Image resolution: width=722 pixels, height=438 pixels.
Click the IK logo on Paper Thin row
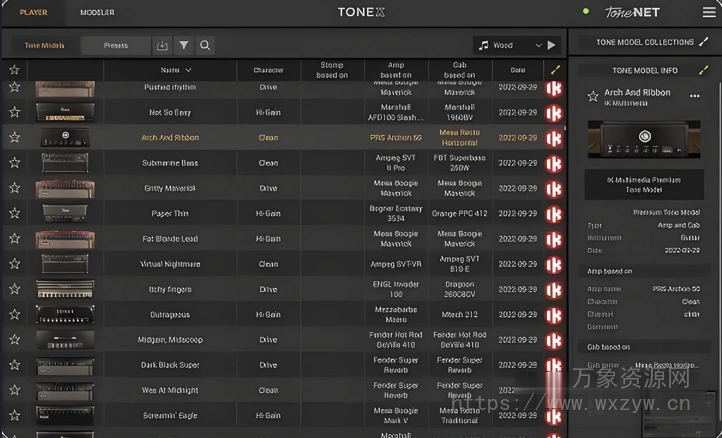[554, 214]
